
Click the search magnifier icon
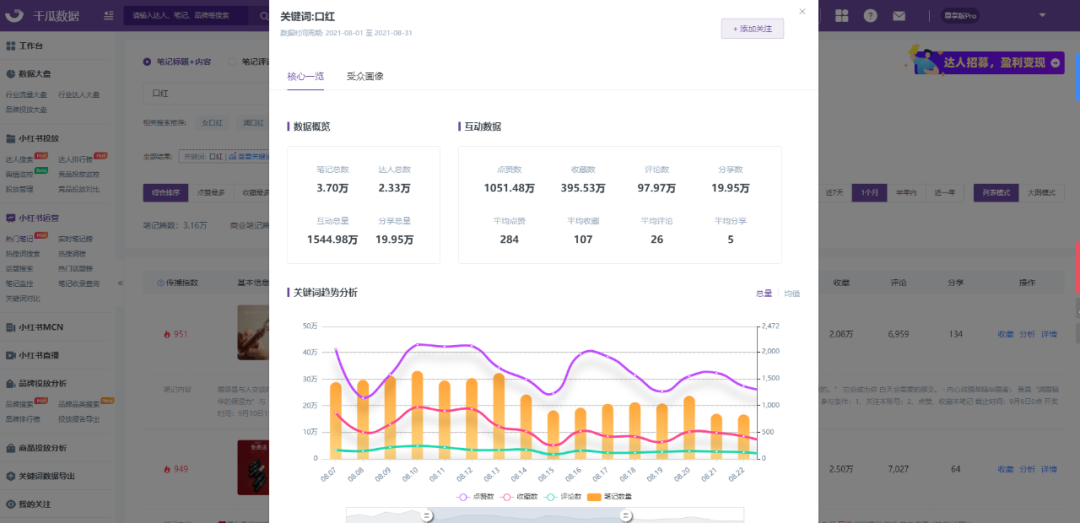[264, 15]
